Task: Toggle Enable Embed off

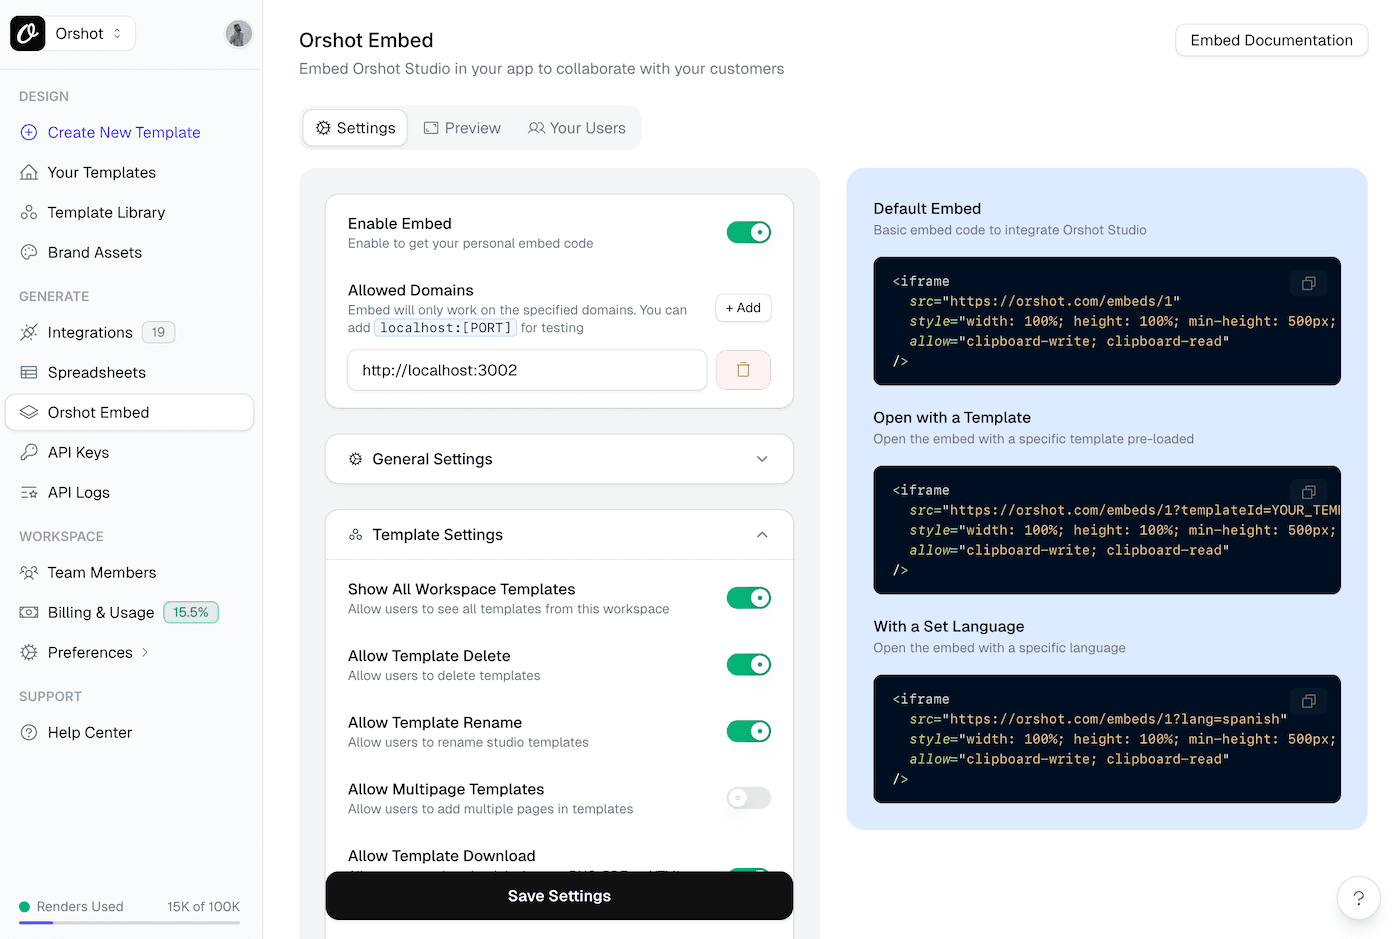Action: point(748,231)
